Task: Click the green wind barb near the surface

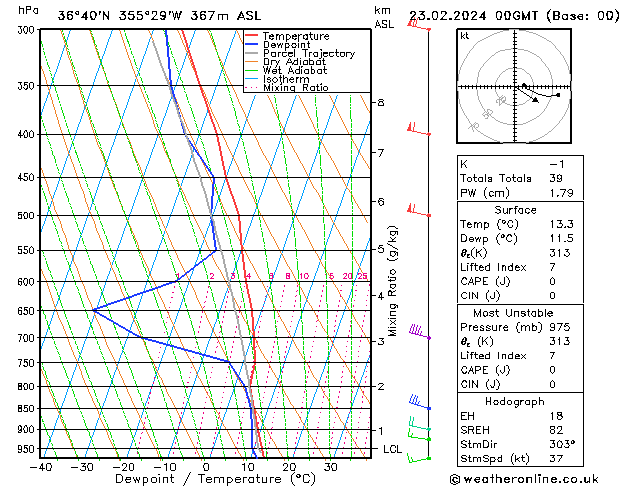Action: tap(418, 458)
